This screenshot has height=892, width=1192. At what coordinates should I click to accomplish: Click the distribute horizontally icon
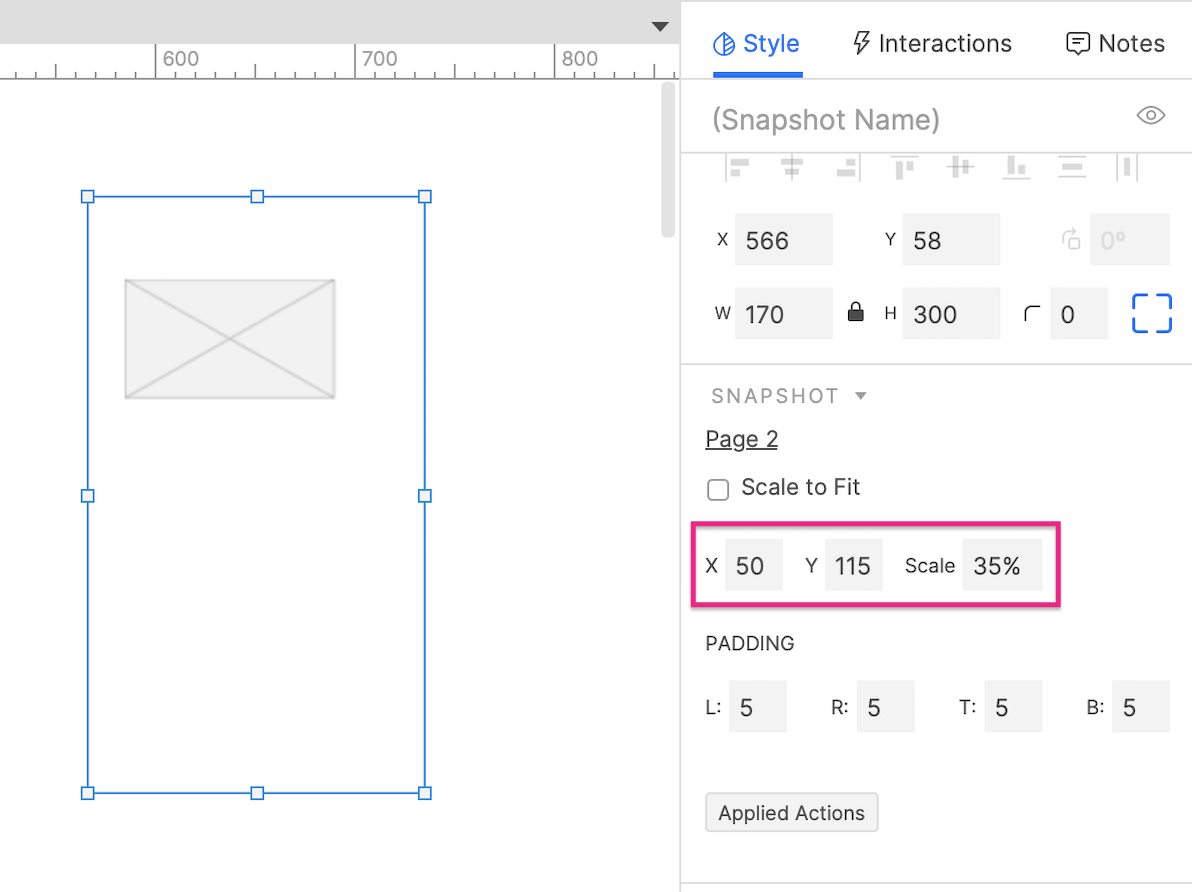[1127, 167]
